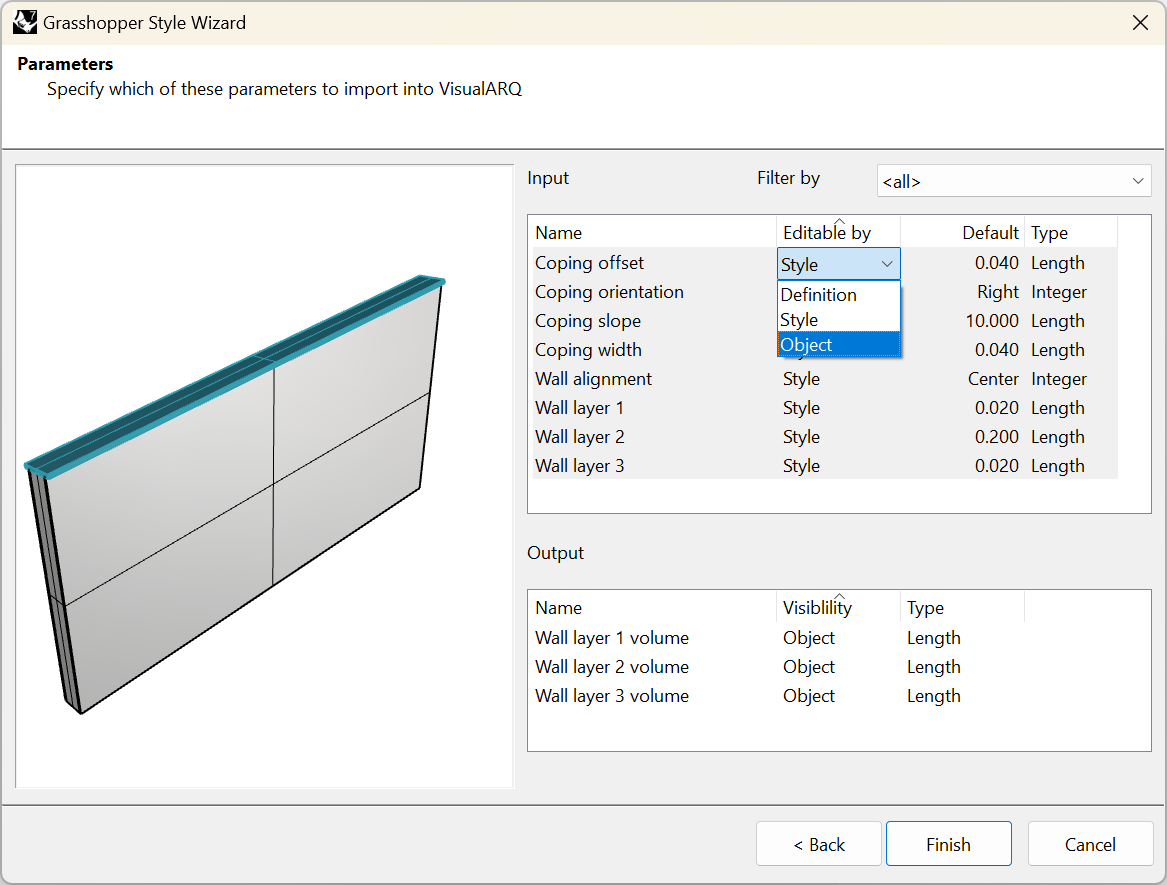Click the Object visibility of Wall layer 3 volume
This screenshot has height=885, width=1167.
(808, 696)
